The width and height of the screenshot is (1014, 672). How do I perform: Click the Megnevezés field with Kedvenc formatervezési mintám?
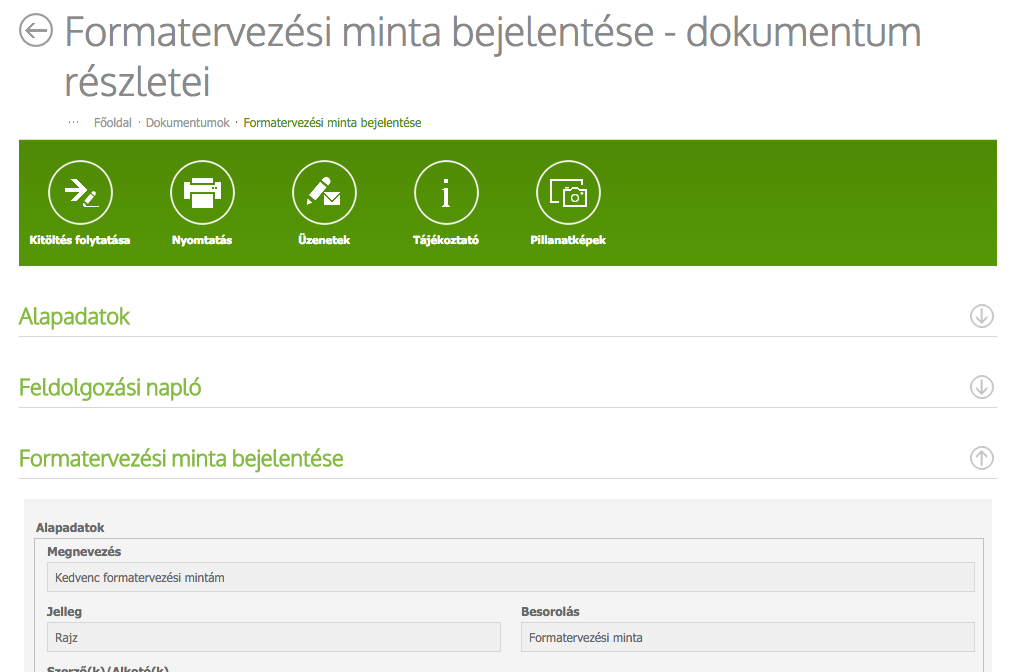click(x=511, y=578)
